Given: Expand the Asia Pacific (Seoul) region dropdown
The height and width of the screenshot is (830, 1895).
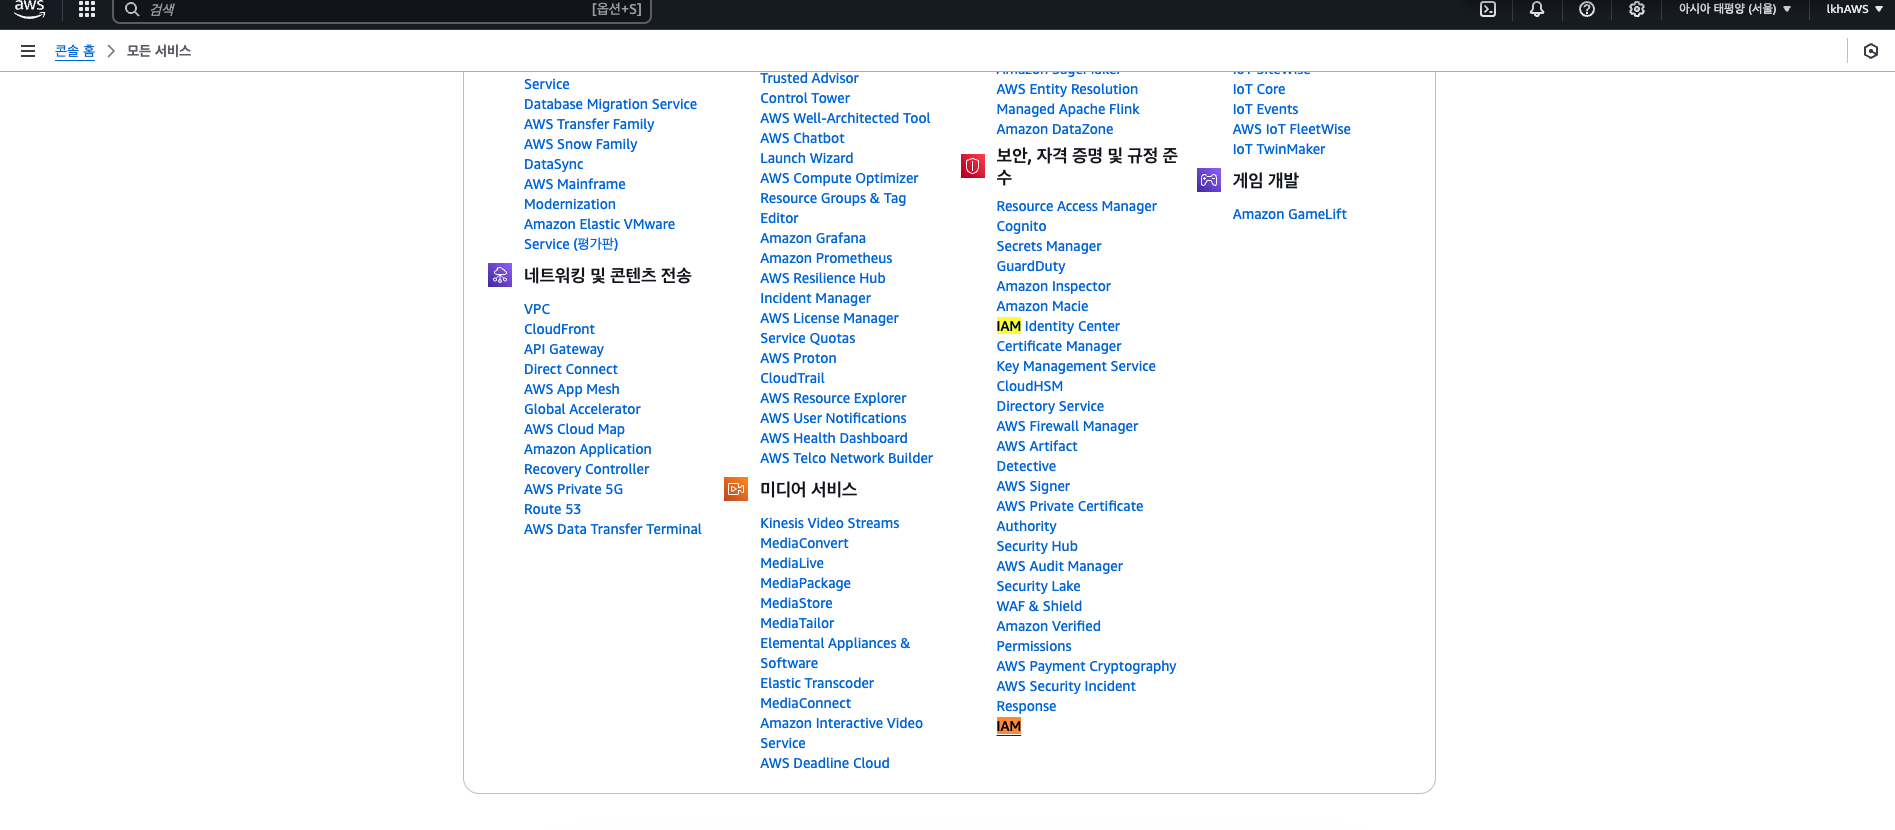Looking at the screenshot, I should pos(1734,9).
